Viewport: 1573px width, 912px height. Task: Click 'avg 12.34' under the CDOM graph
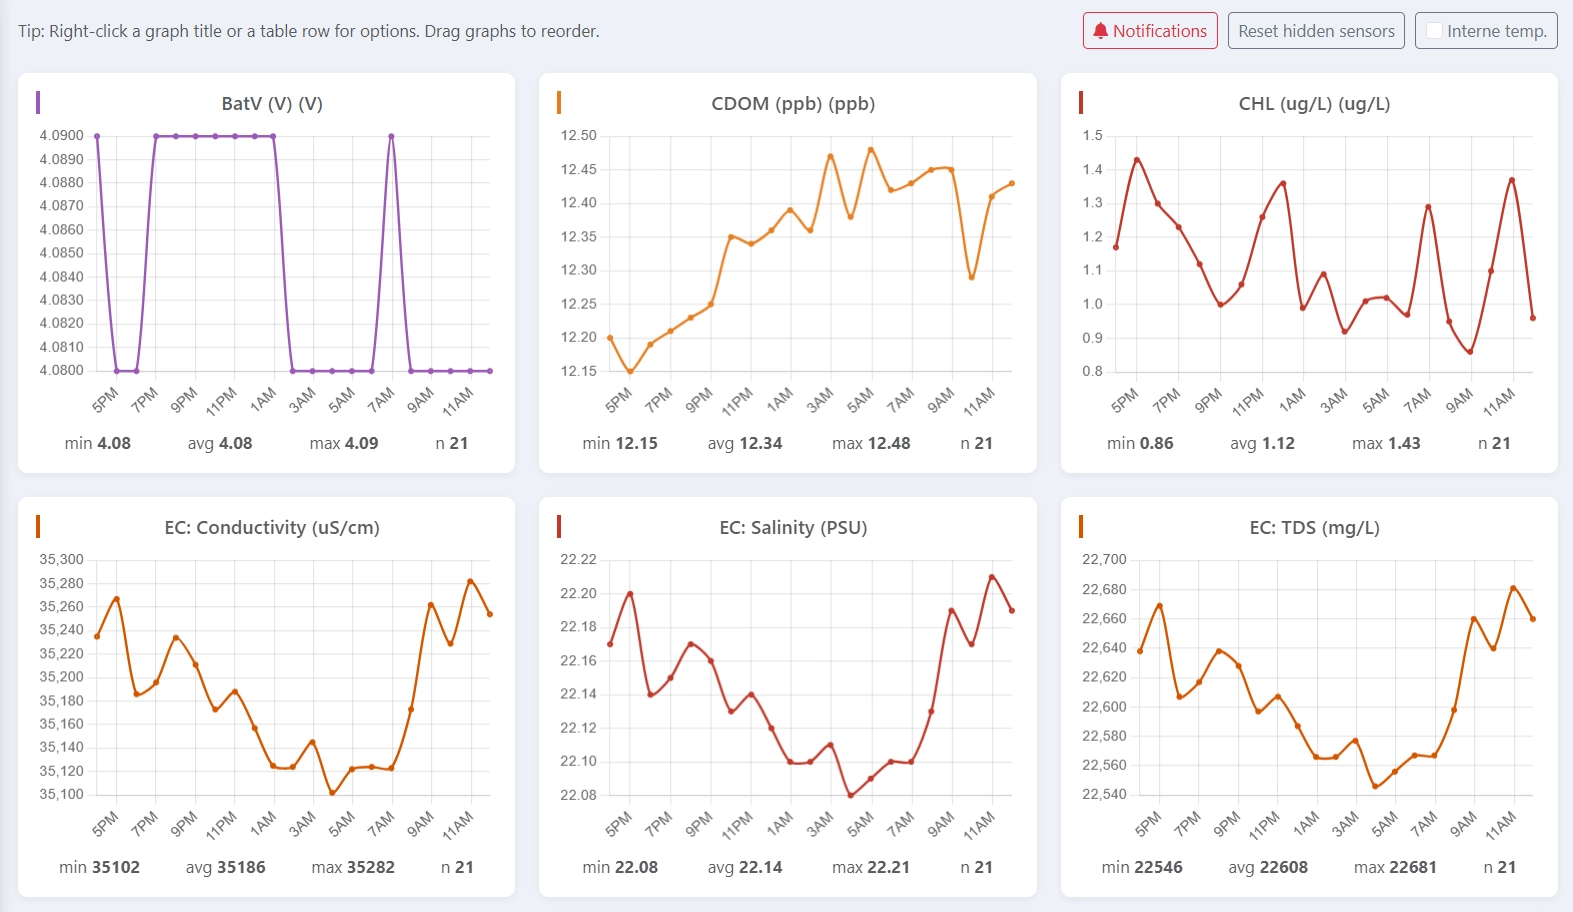click(x=745, y=443)
